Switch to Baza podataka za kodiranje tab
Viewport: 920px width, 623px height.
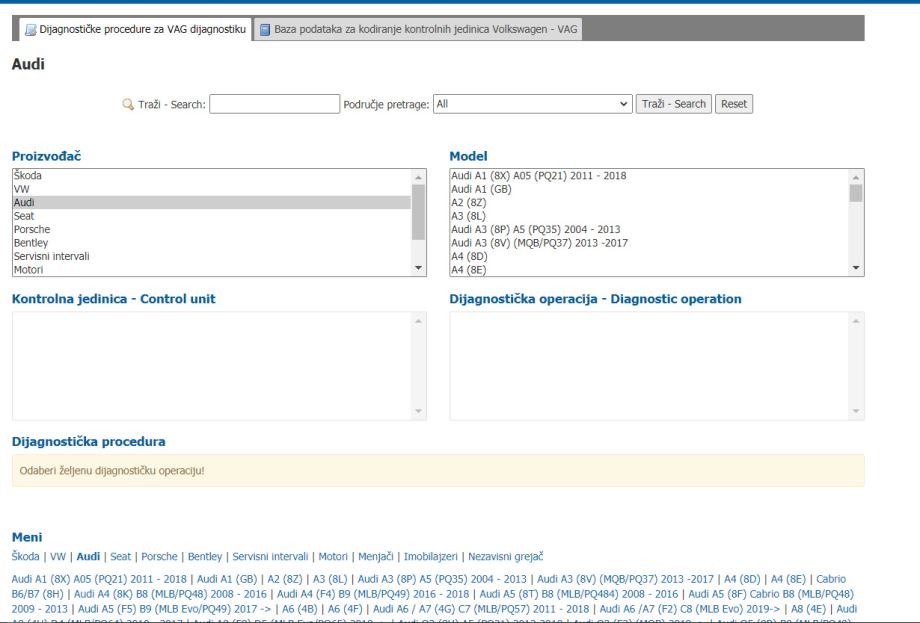pos(418,29)
